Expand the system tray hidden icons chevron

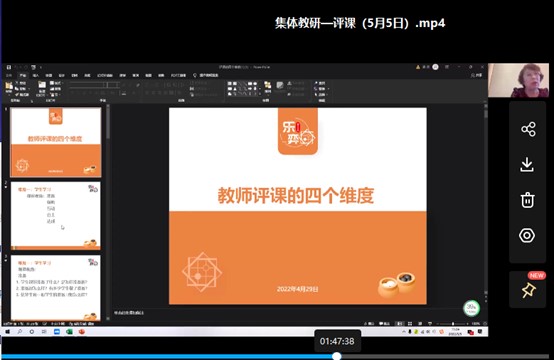tap(404, 332)
